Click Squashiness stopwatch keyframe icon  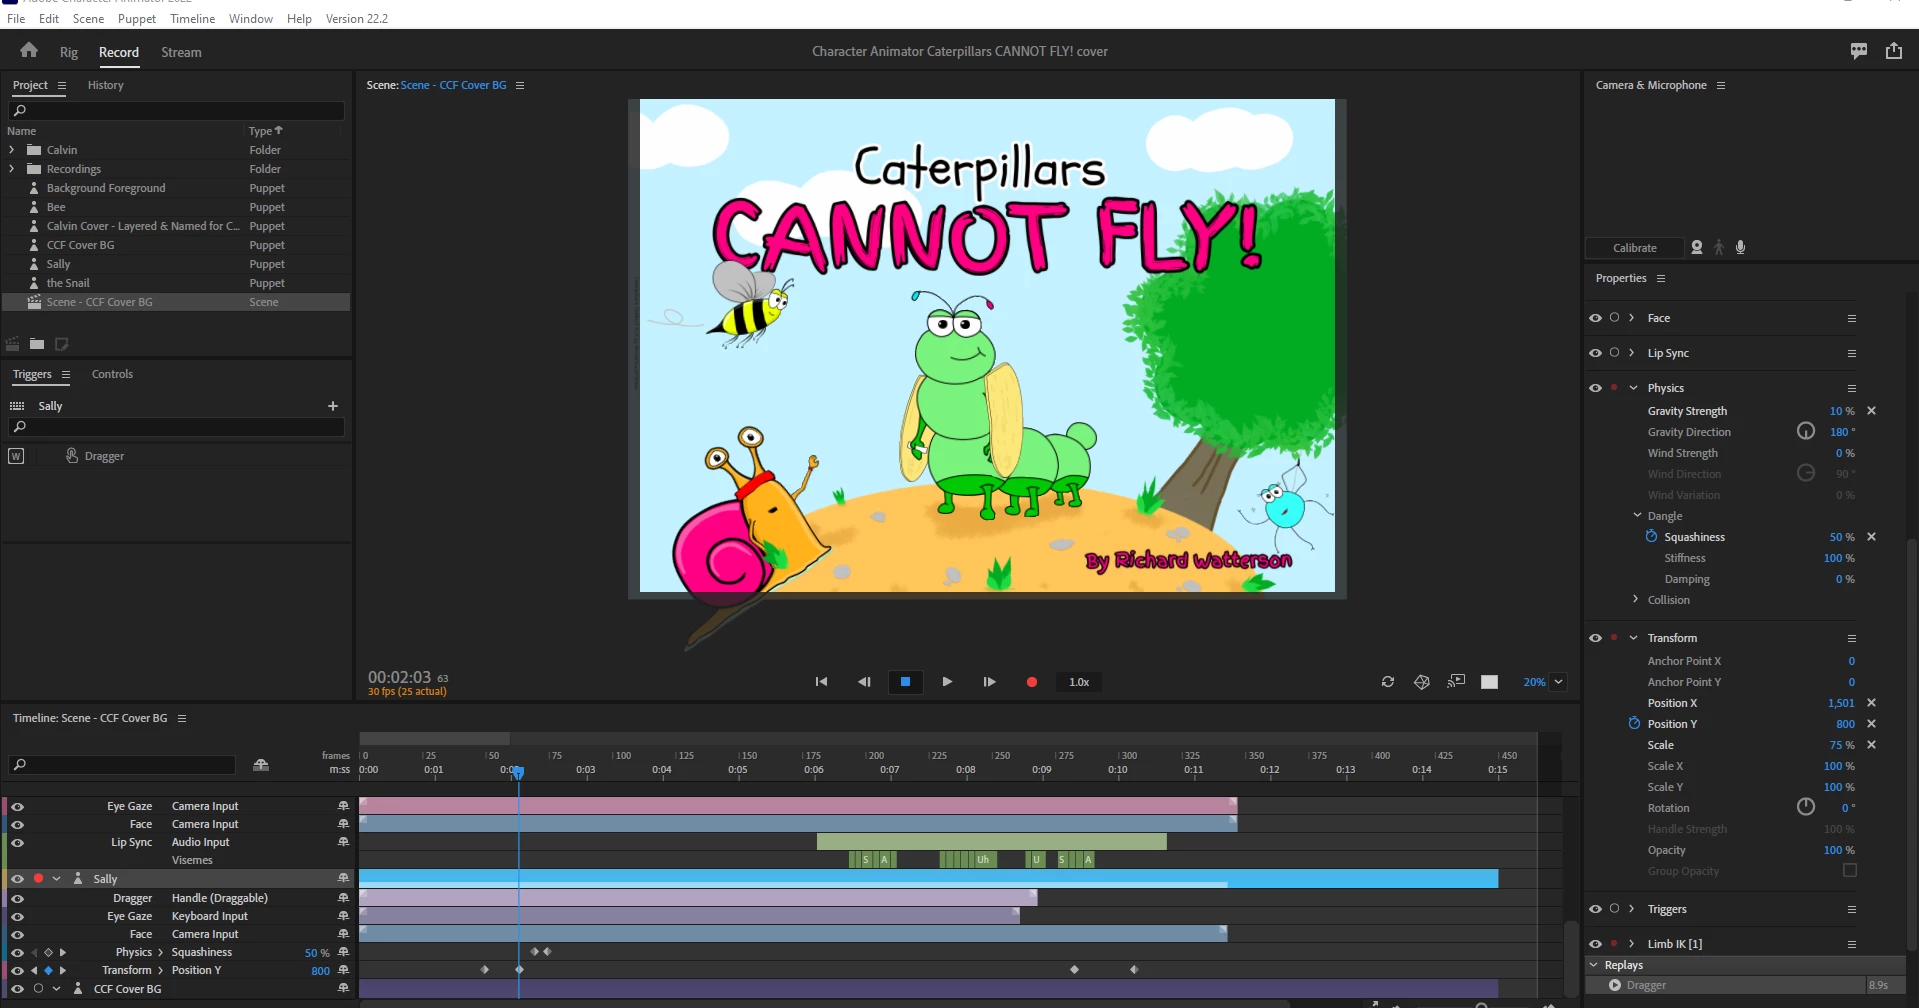tap(1652, 537)
